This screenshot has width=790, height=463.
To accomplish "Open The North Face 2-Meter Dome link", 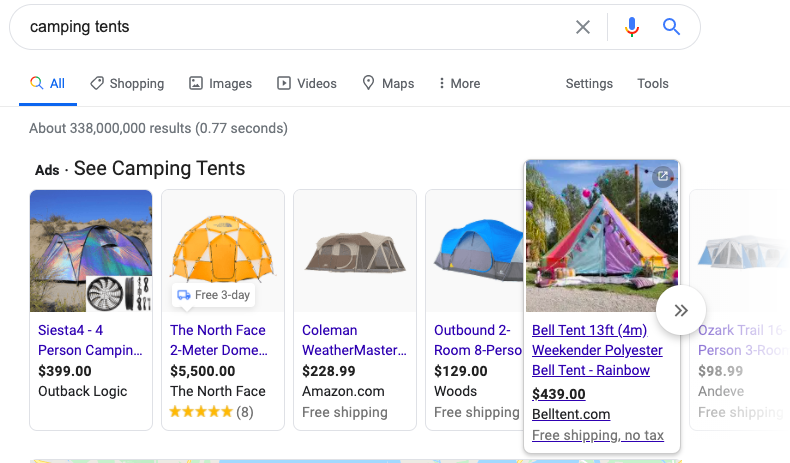I will [x=219, y=340].
